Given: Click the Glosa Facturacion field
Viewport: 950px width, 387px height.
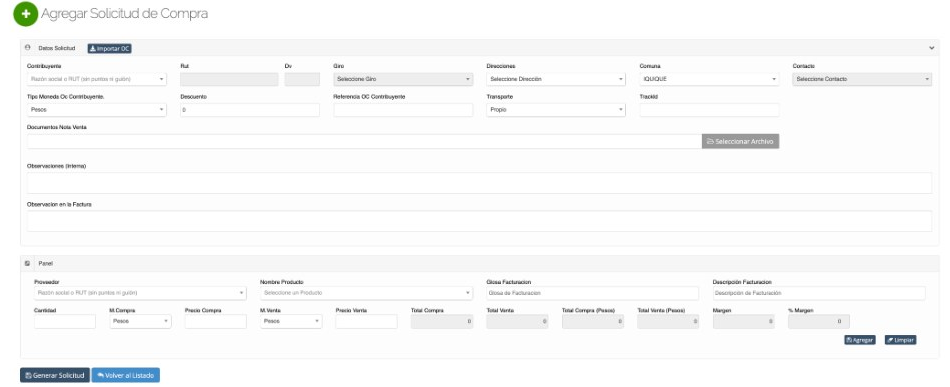Looking at the screenshot, I should tap(593, 293).
